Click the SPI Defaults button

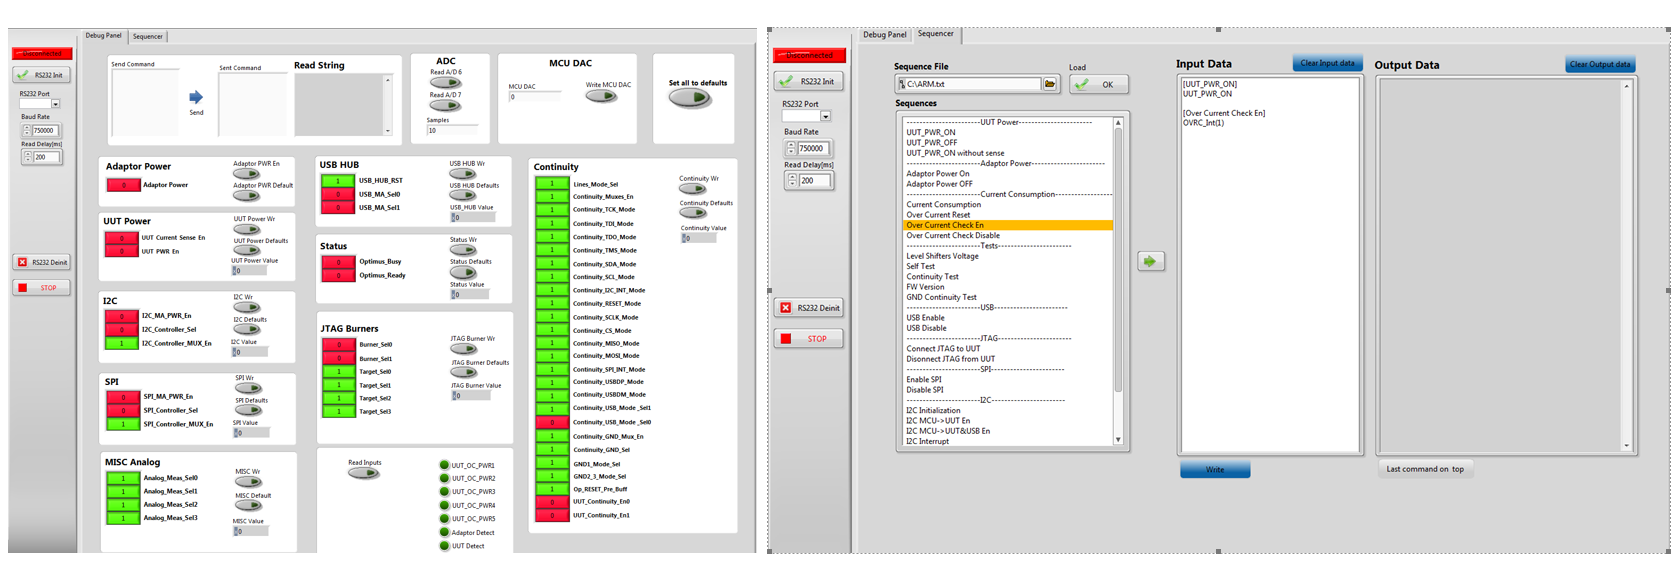(x=248, y=410)
